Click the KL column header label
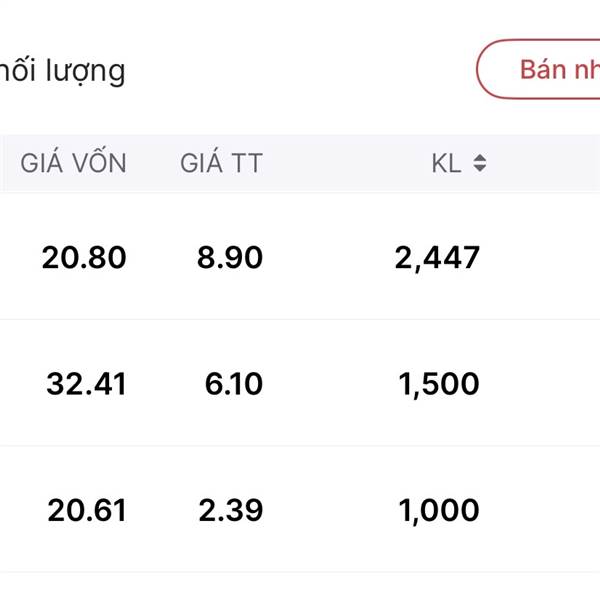The height and width of the screenshot is (600, 600). click(446, 164)
